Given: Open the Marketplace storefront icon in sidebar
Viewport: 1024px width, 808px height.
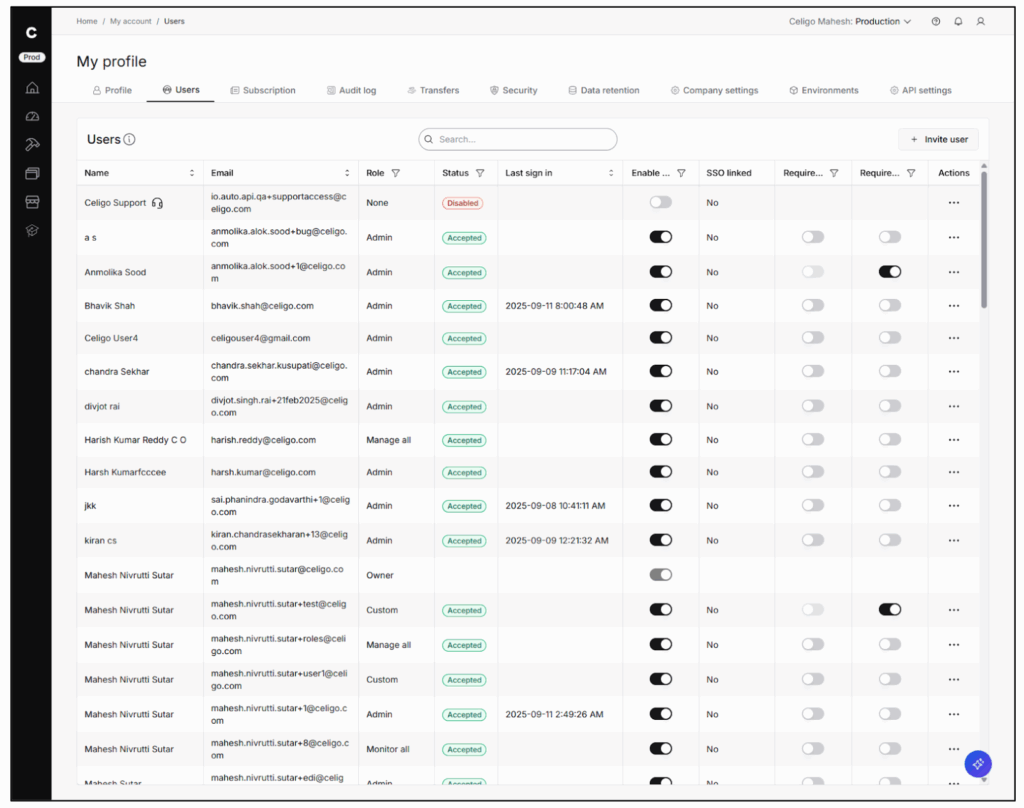Looking at the screenshot, I should coord(32,202).
